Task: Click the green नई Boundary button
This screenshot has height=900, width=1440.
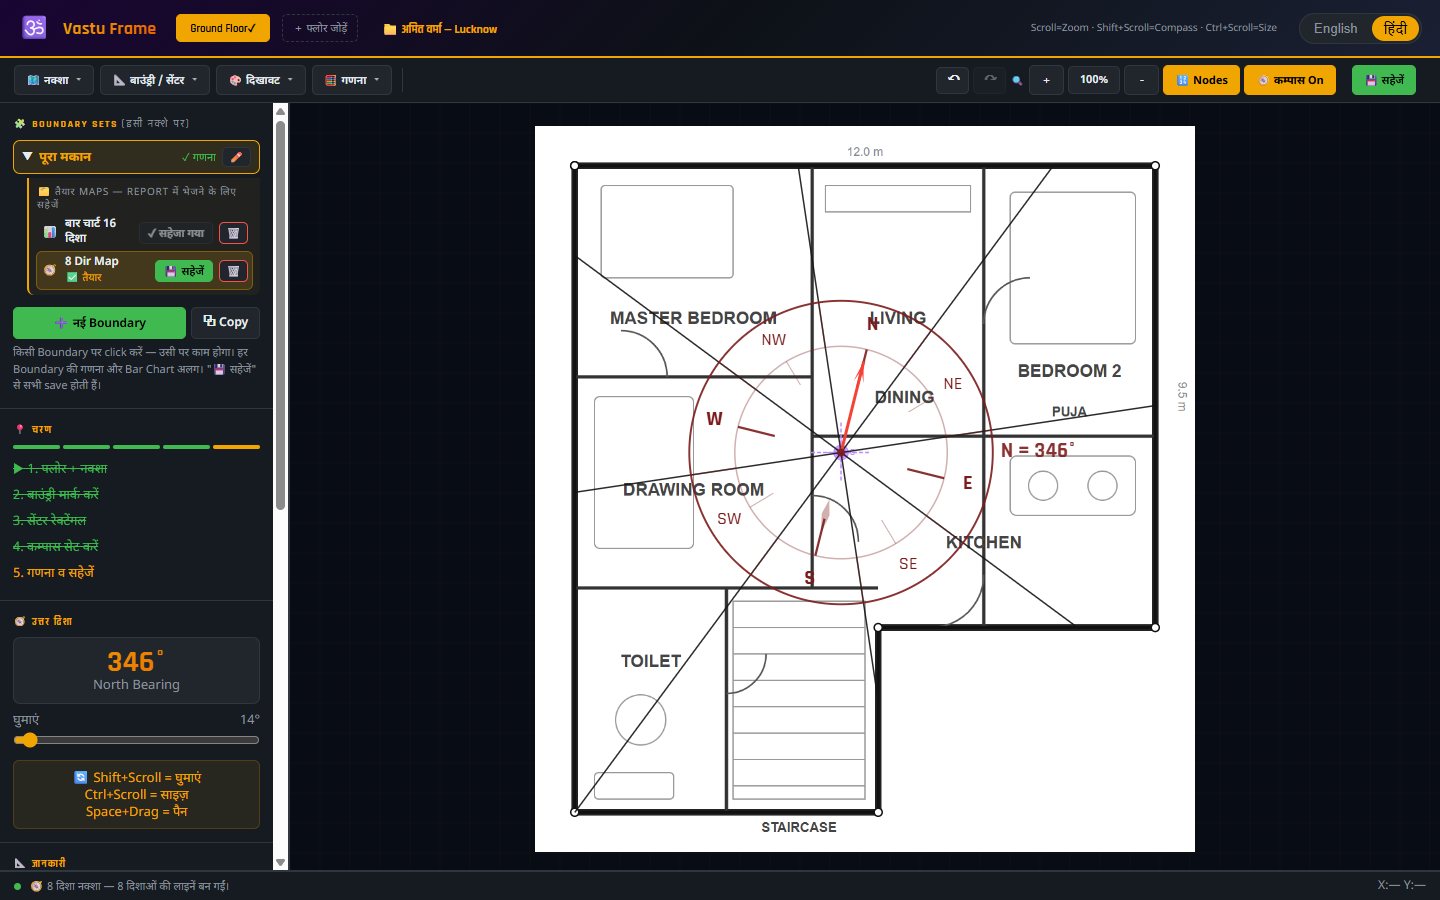Action: click(x=99, y=323)
